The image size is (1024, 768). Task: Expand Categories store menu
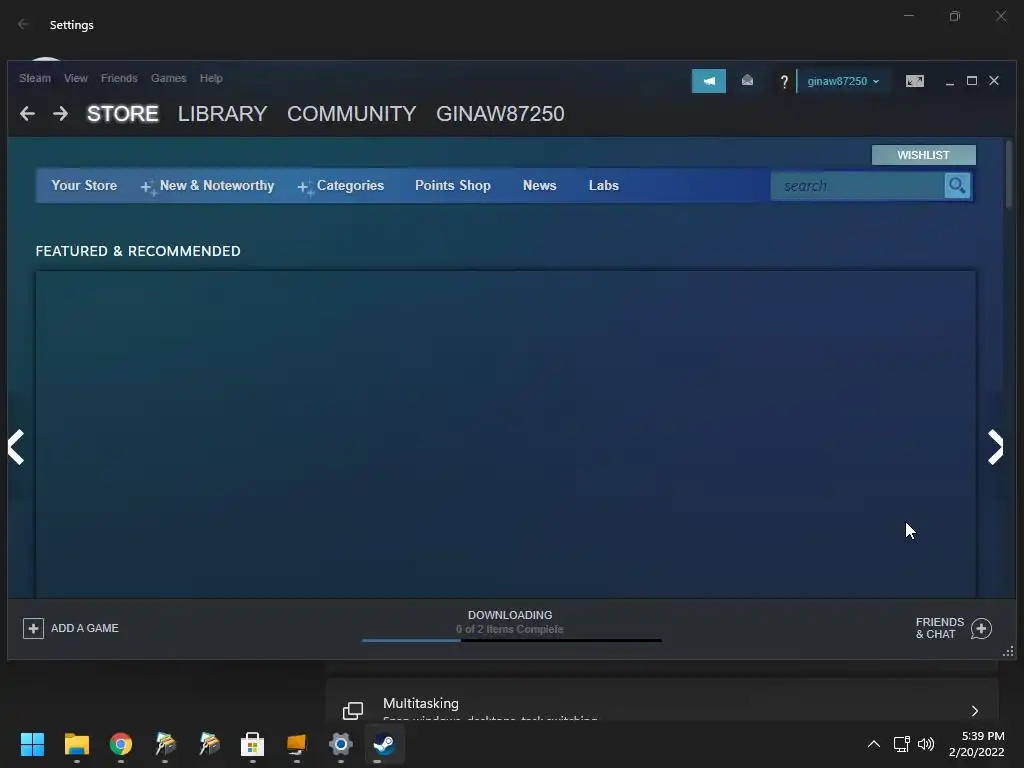(341, 185)
